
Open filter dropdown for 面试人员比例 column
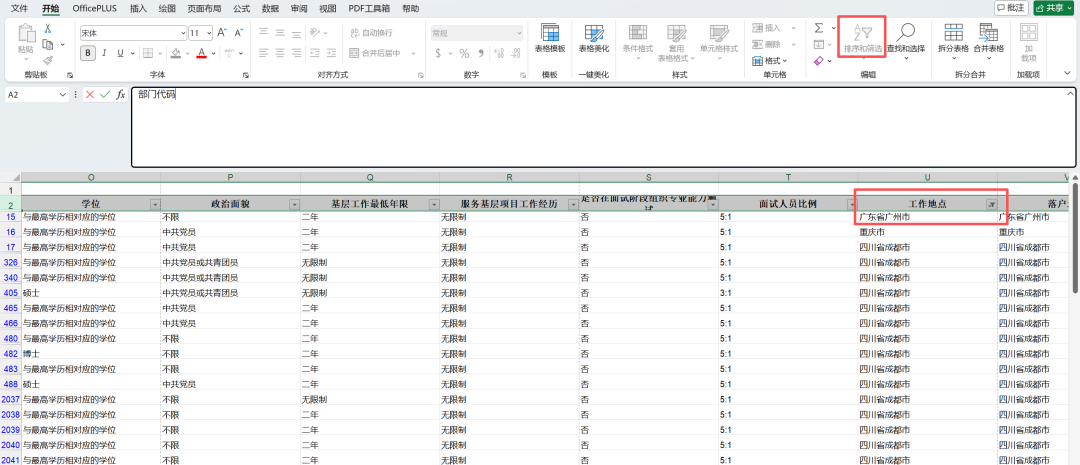pyautogui.click(x=851, y=204)
